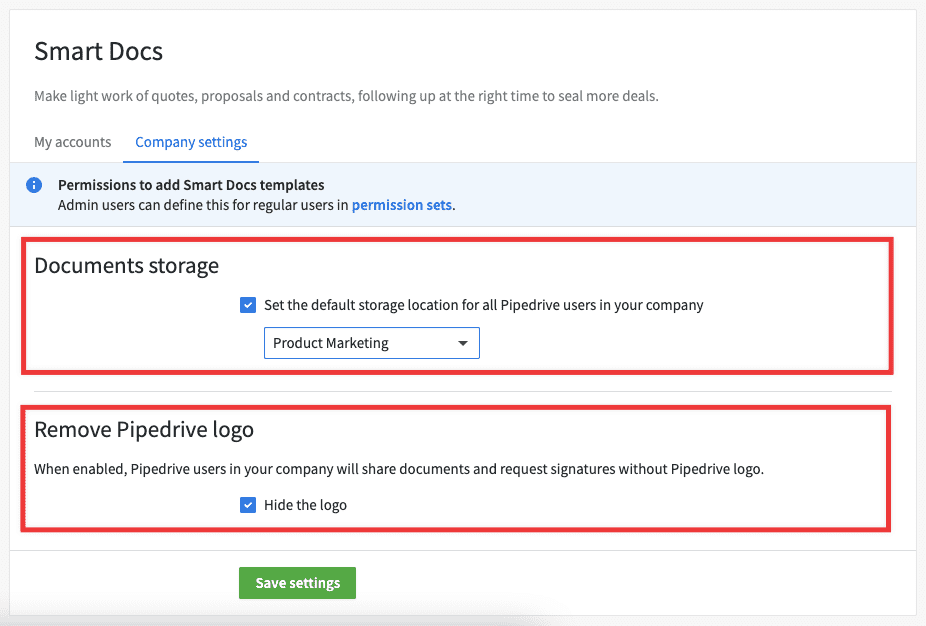The width and height of the screenshot is (926, 626).
Task: Click the 'When enabled, Pipedrive users' description text
Action: click(x=399, y=469)
